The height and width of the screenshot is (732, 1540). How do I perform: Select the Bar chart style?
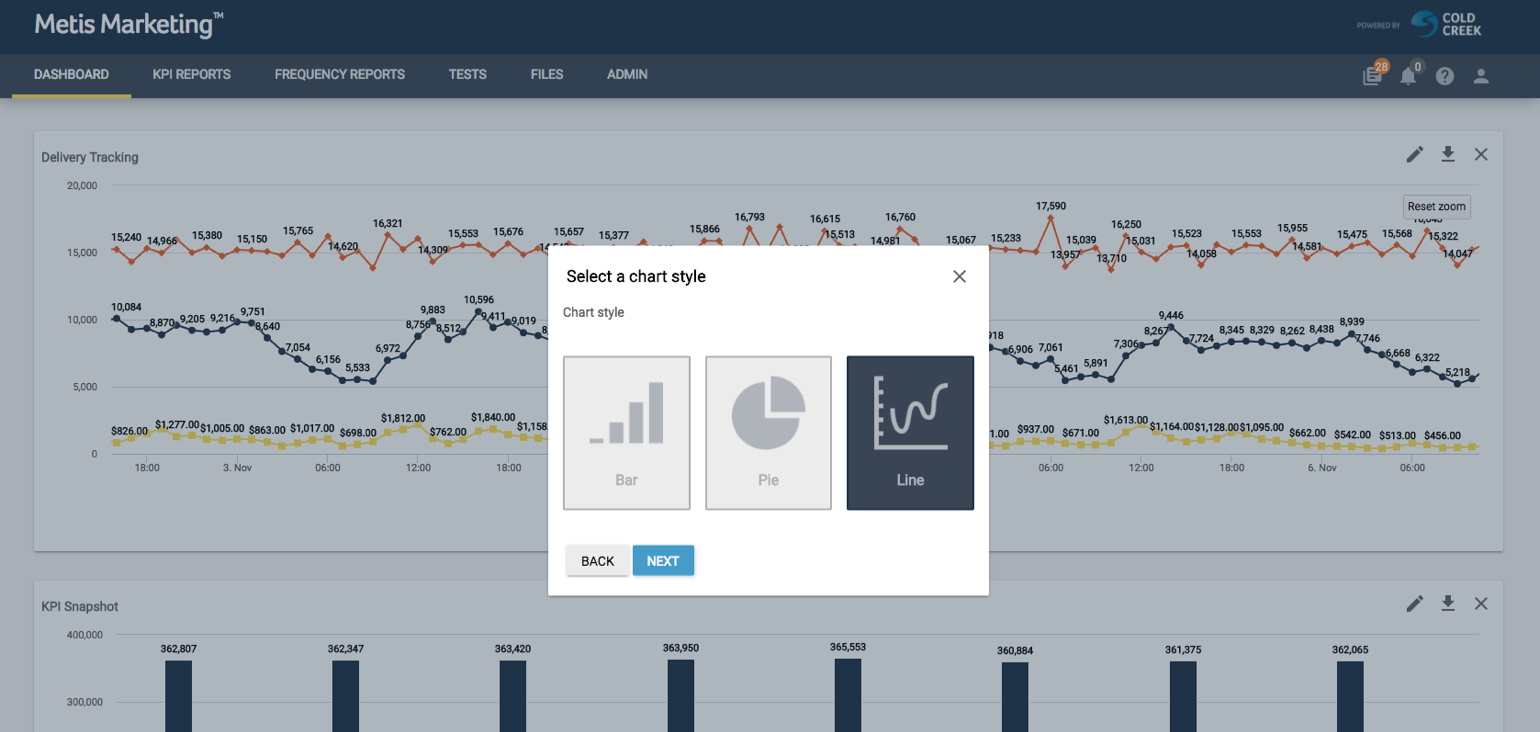click(627, 433)
